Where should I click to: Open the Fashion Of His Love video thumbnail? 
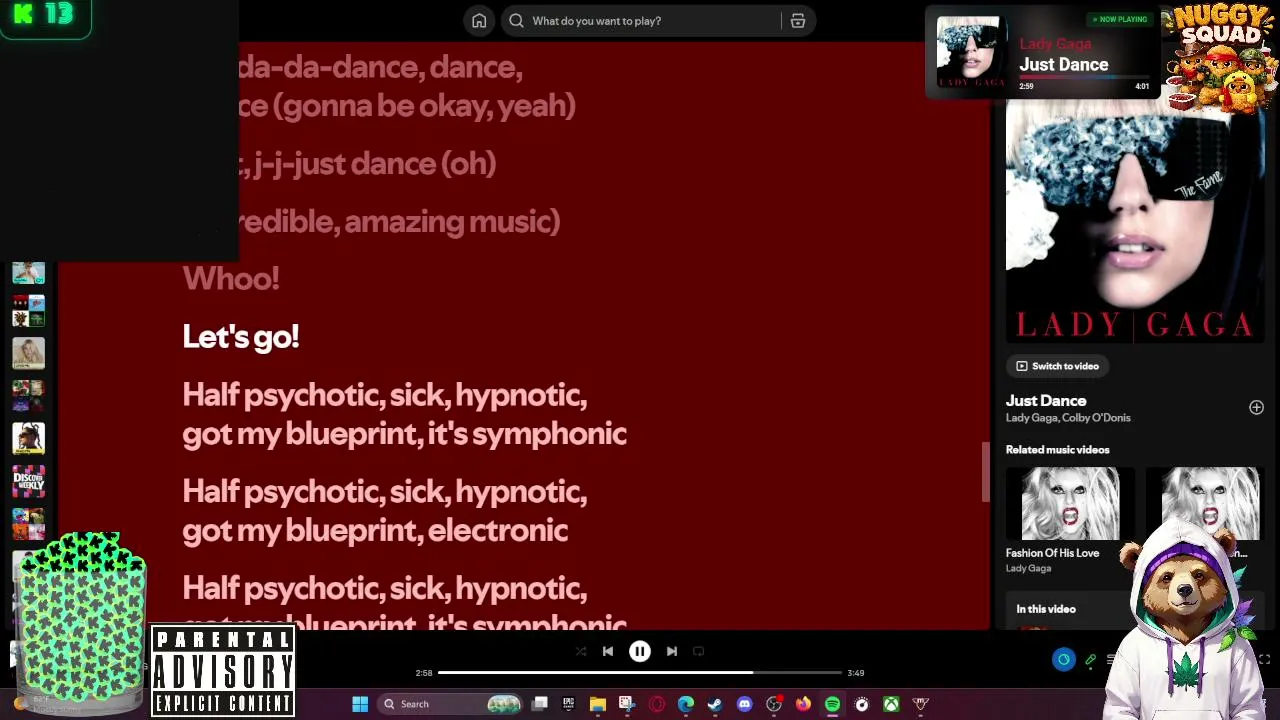pos(1070,504)
